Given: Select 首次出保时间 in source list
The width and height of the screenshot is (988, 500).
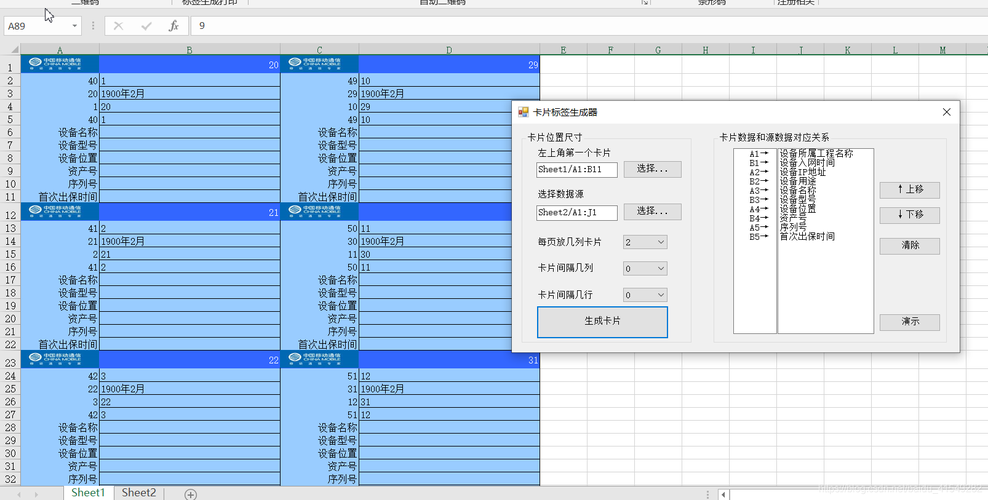Looking at the screenshot, I should (x=807, y=237).
